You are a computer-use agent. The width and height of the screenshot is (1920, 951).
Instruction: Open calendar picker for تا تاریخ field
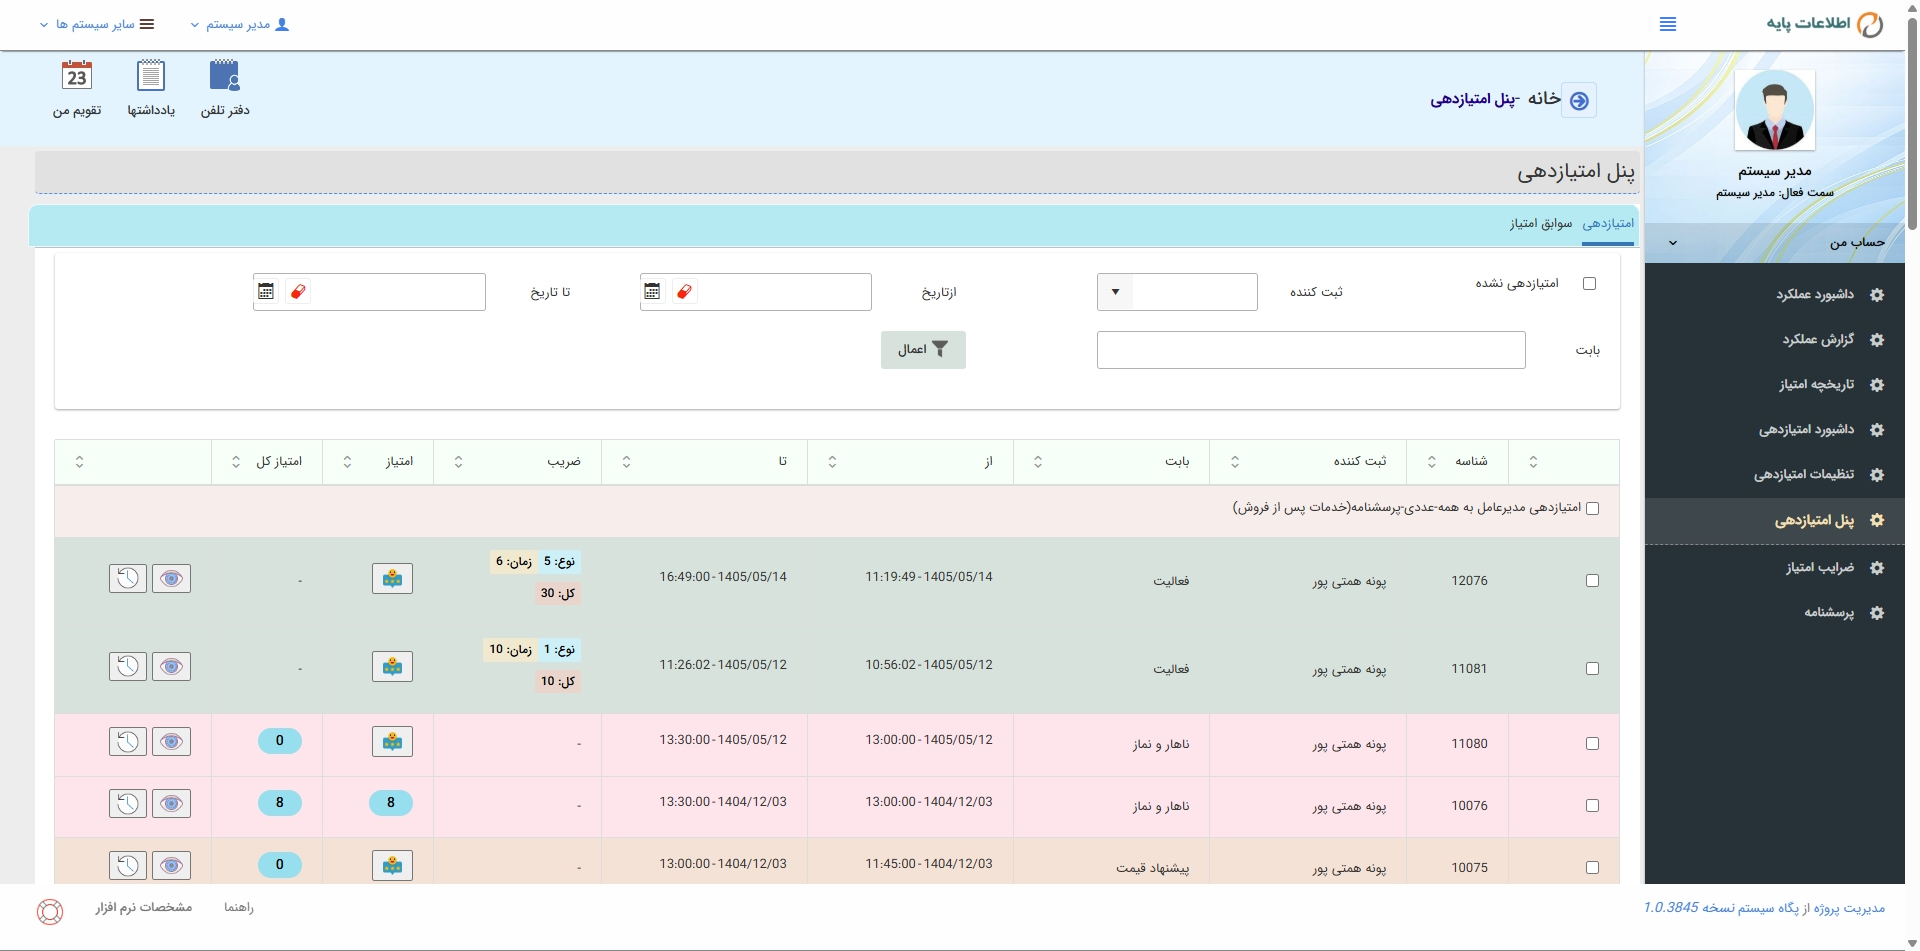pyautogui.click(x=266, y=291)
